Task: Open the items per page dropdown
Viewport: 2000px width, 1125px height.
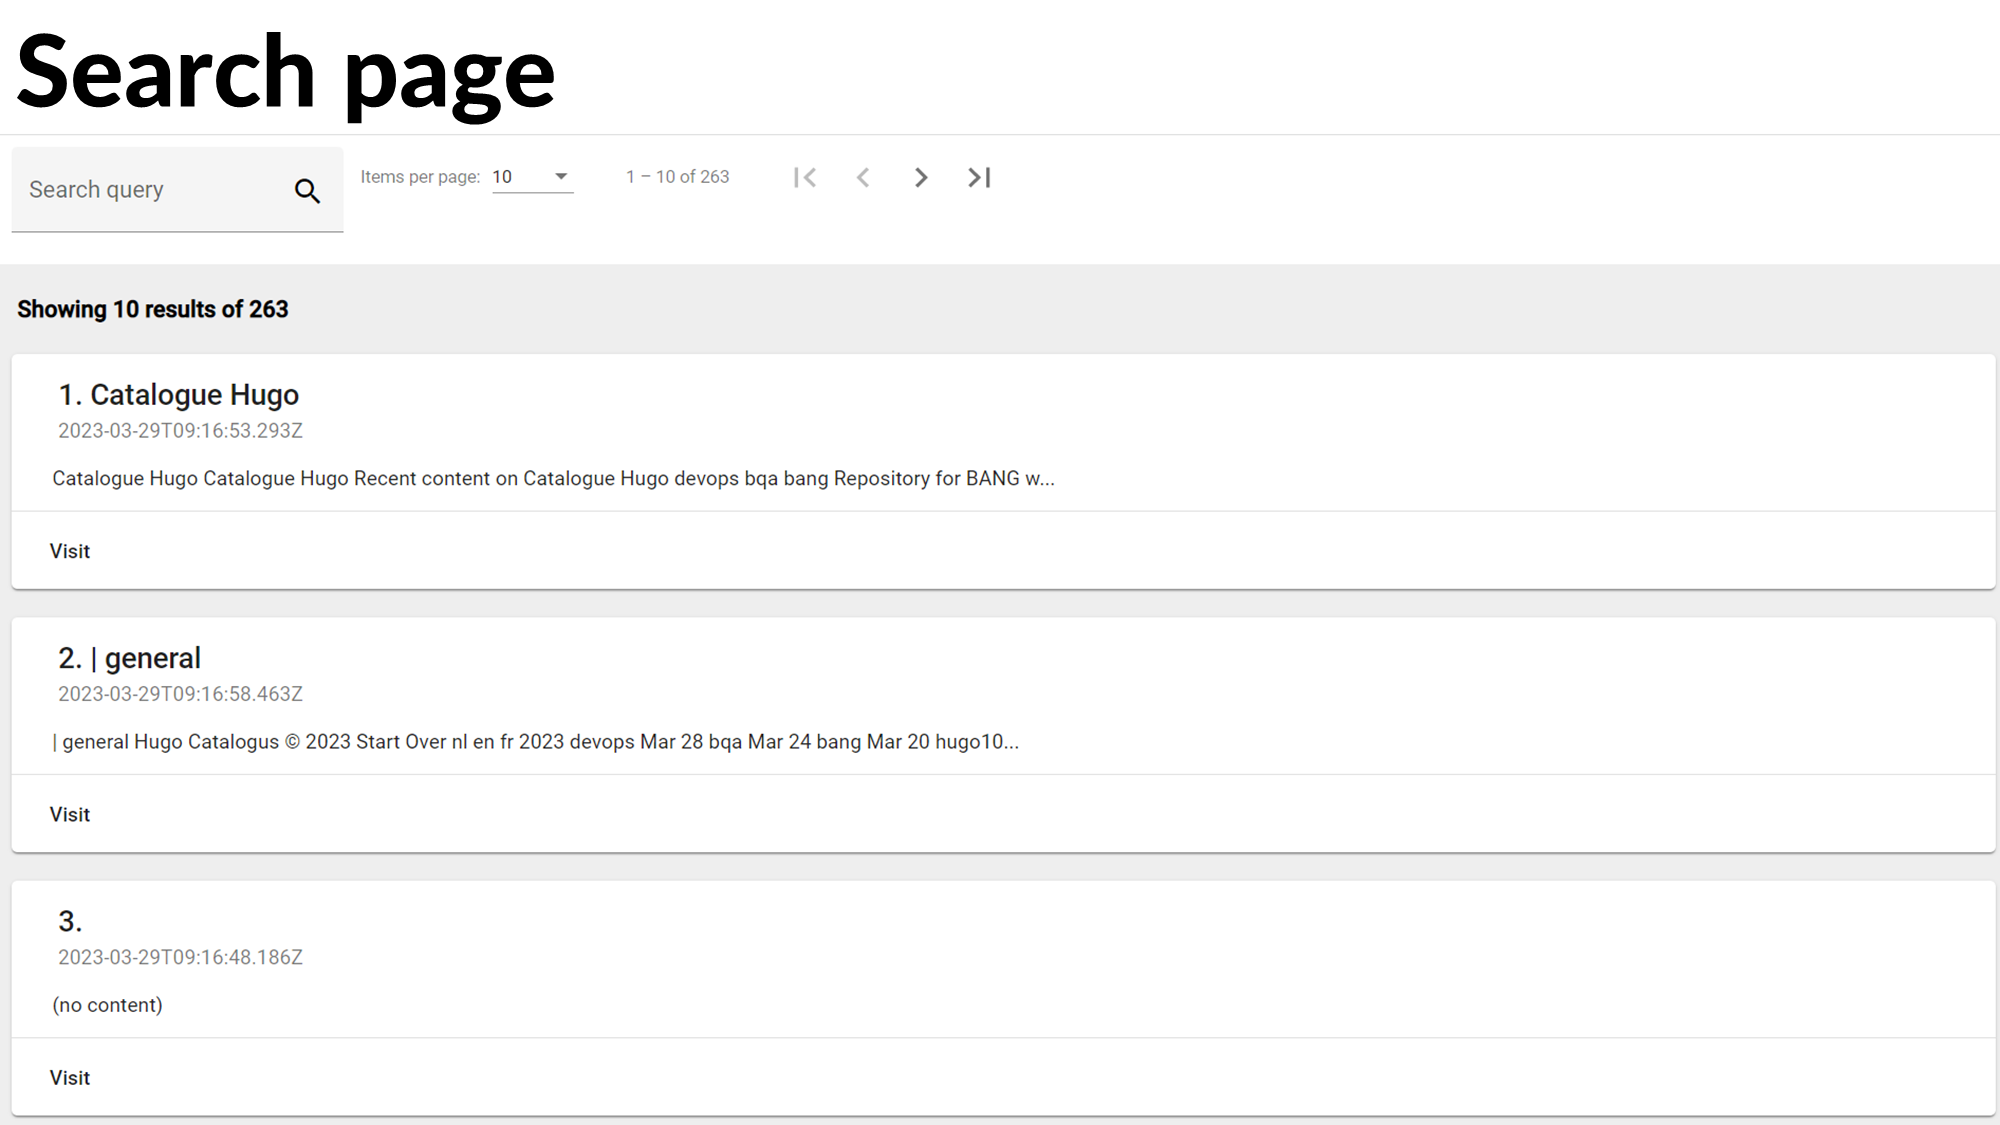Action: pyautogui.click(x=531, y=177)
